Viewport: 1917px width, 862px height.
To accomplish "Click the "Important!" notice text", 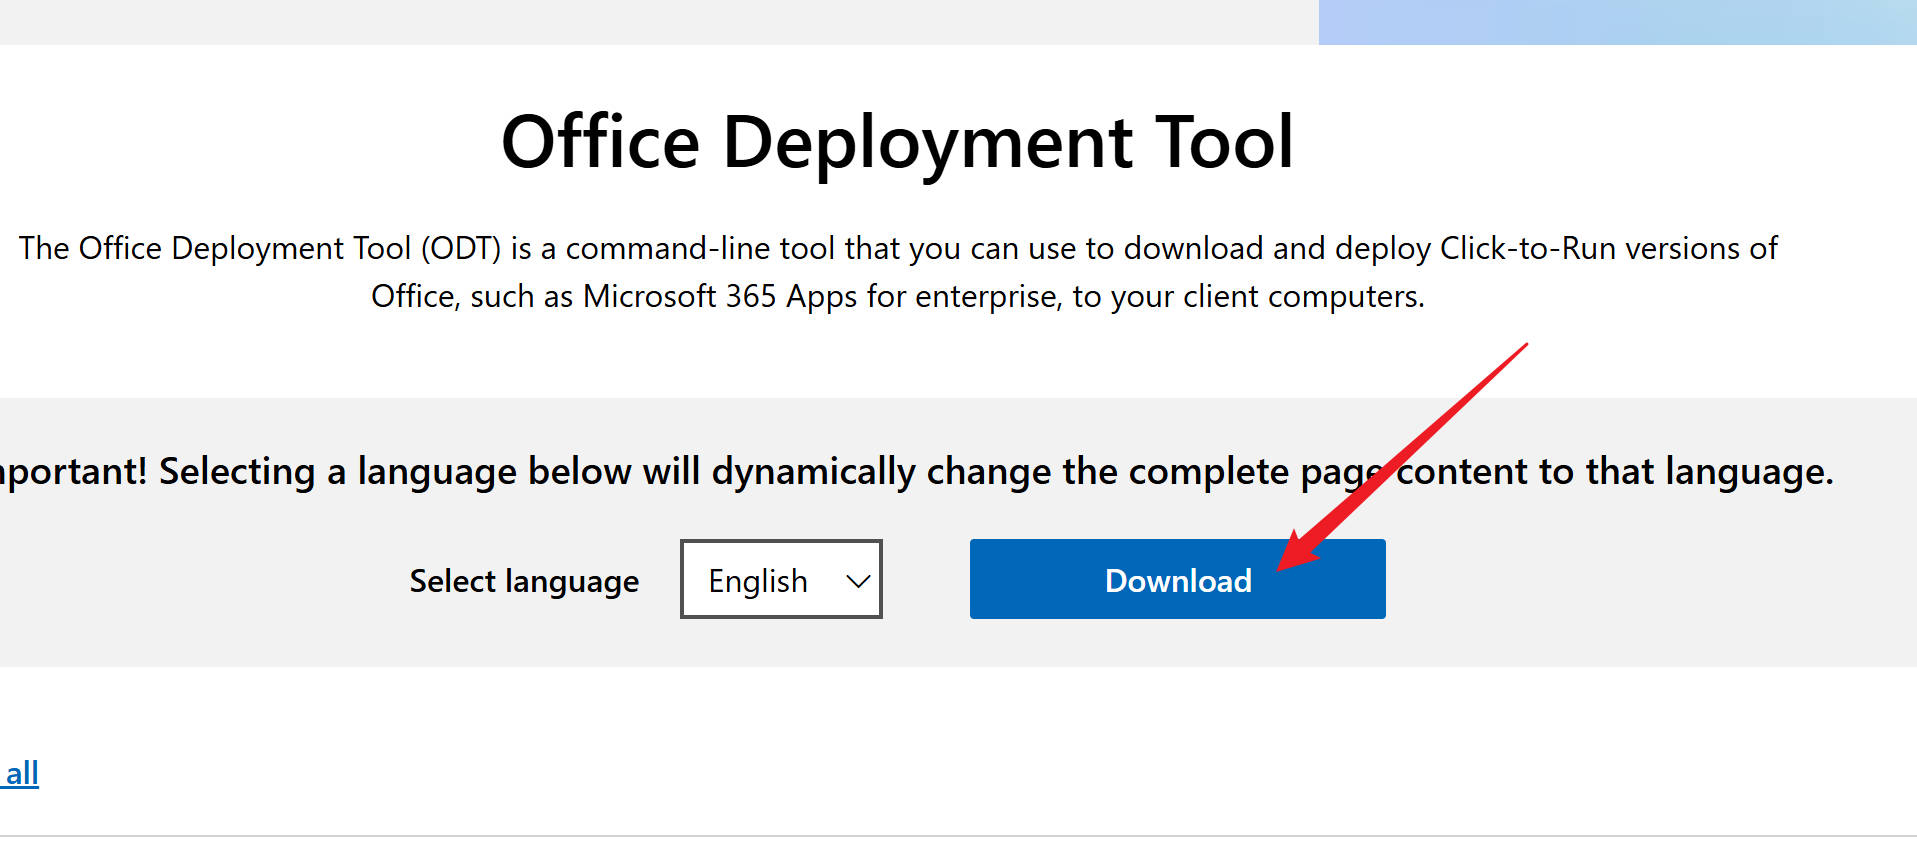I will click(x=72, y=471).
